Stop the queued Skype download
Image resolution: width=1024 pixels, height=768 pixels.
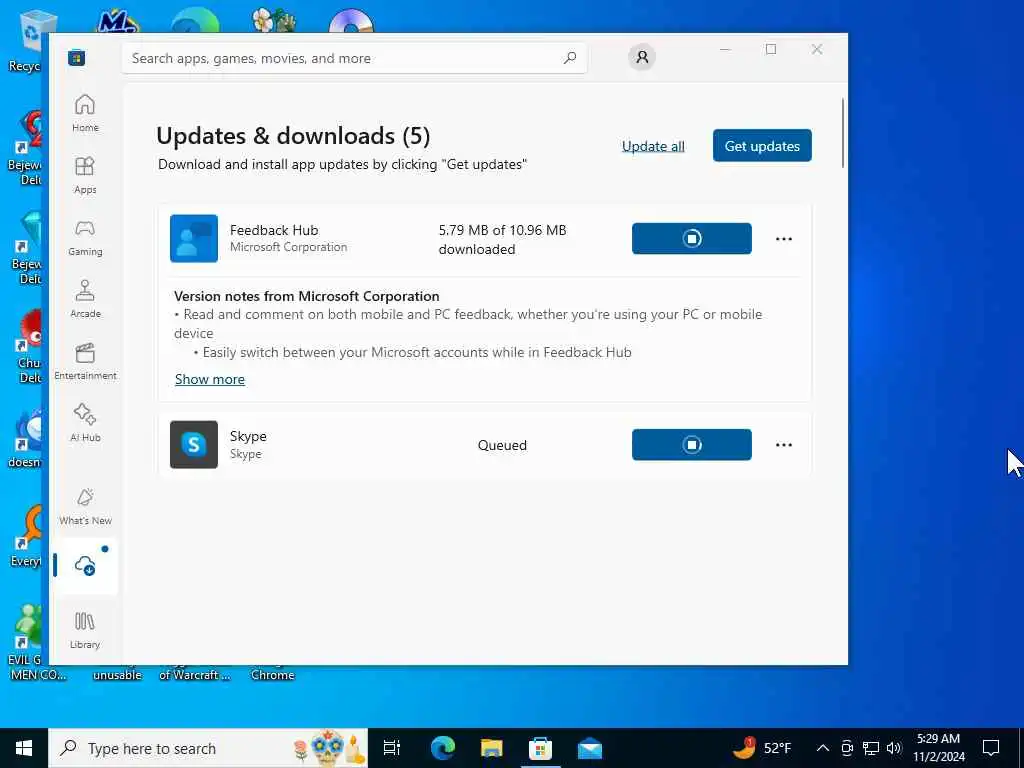click(692, 445)
